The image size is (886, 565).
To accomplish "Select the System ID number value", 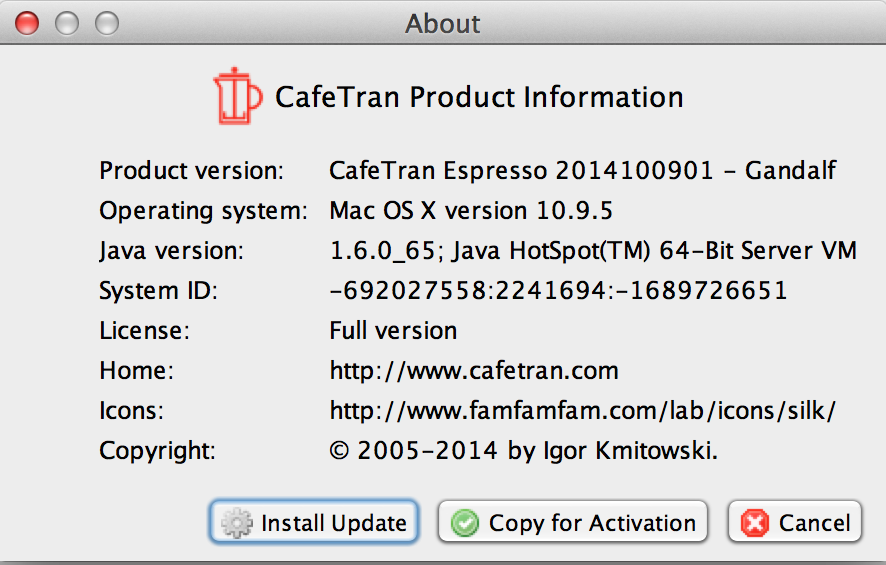I will click(x=558, y=291).
